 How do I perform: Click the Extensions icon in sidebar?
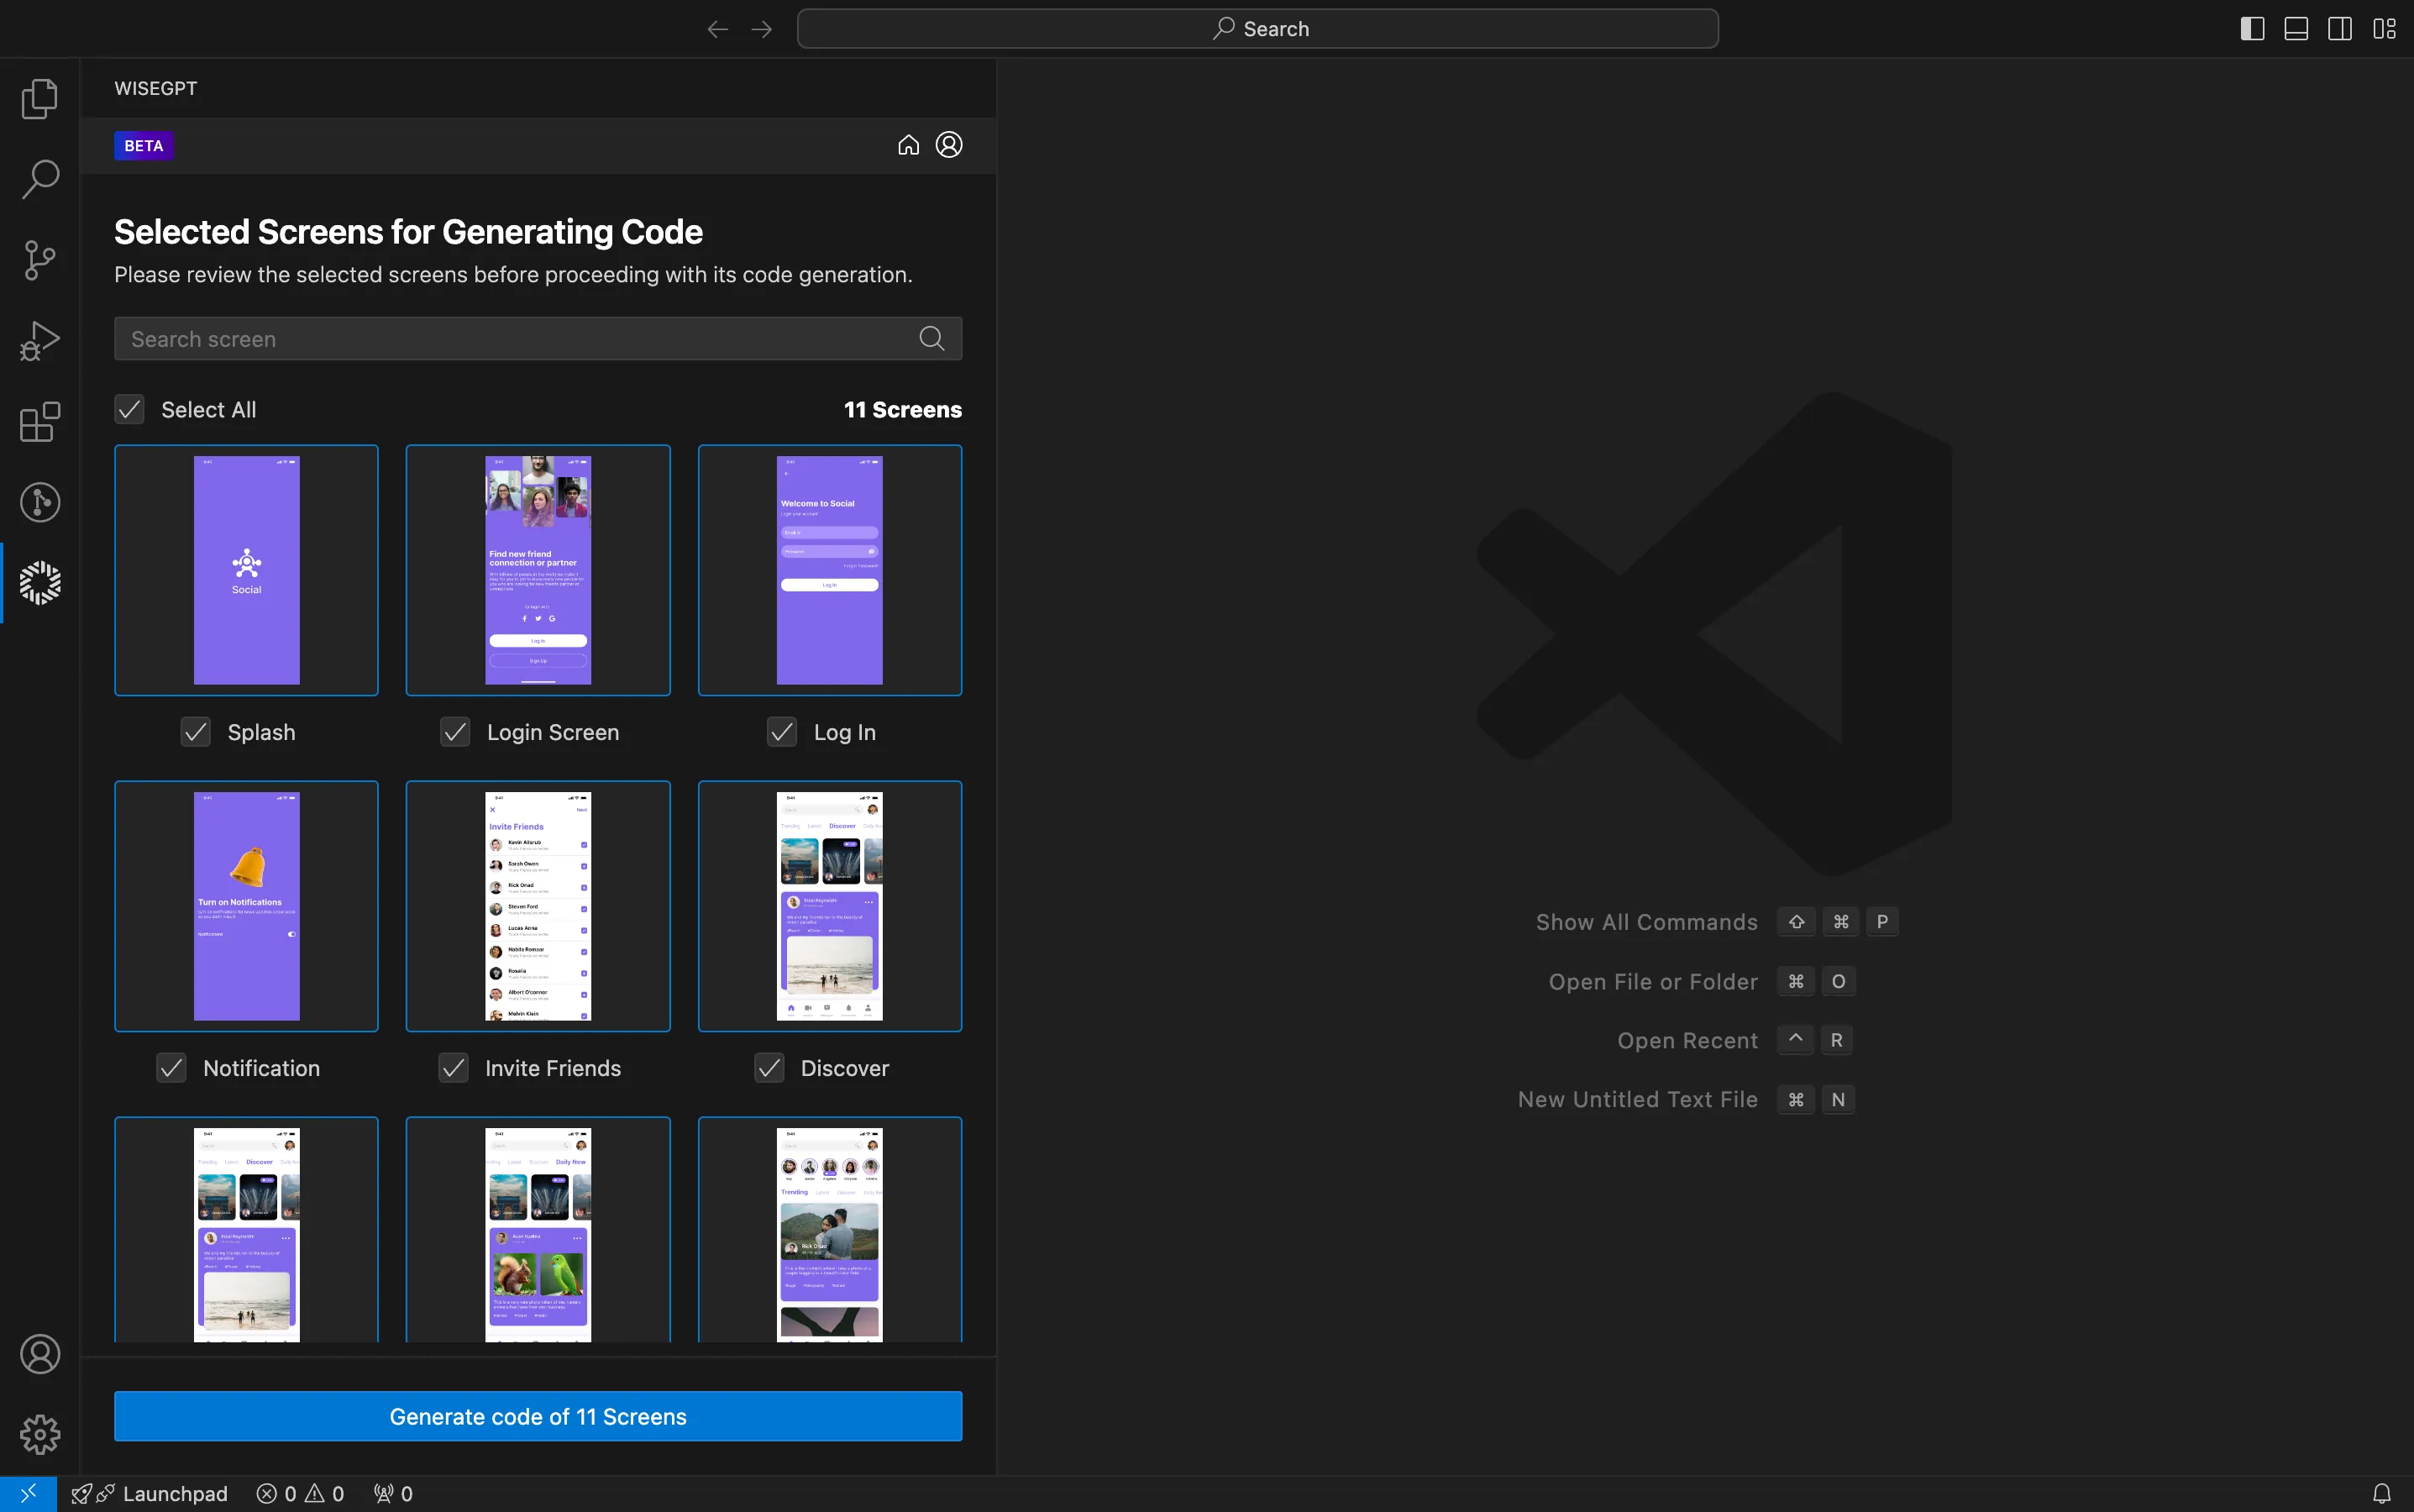(40, 422)
